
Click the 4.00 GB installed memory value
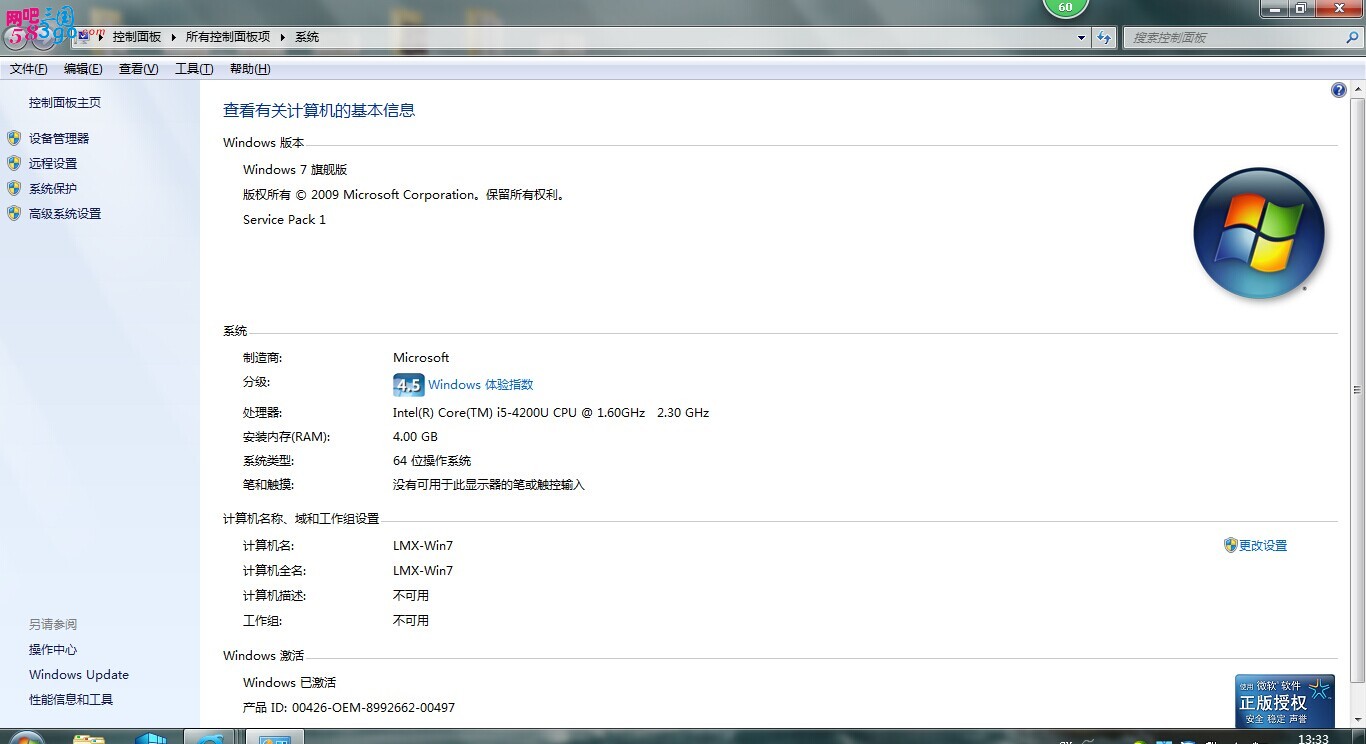coord(415,437)
